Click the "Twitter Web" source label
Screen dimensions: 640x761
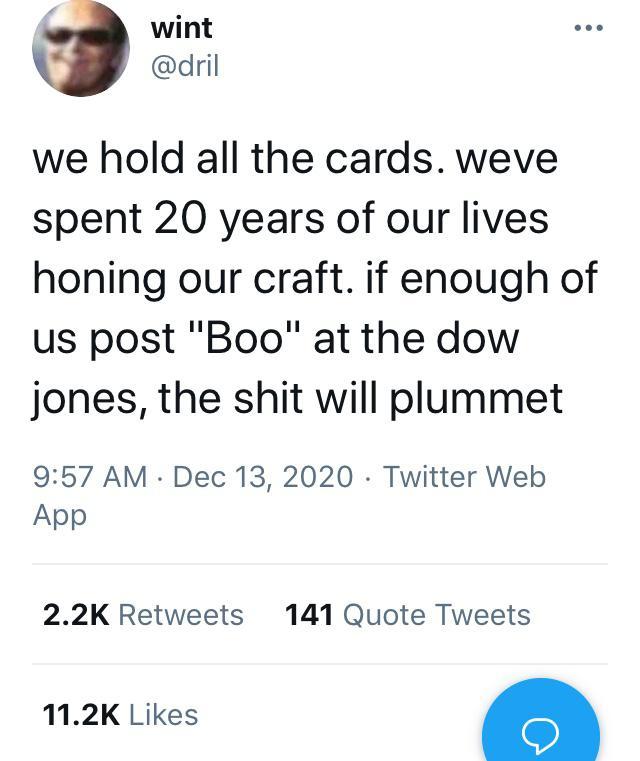(464, 476)
